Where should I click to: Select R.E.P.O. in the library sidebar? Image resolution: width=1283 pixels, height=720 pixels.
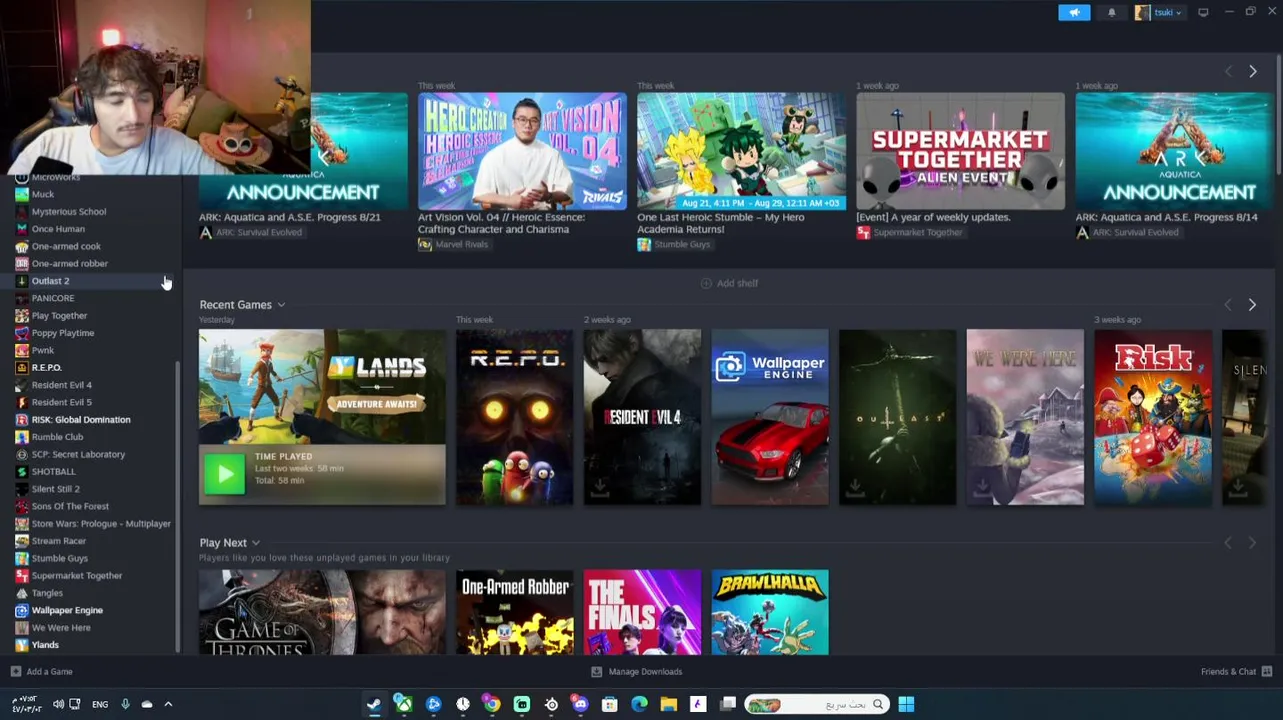tap(46, 367)
